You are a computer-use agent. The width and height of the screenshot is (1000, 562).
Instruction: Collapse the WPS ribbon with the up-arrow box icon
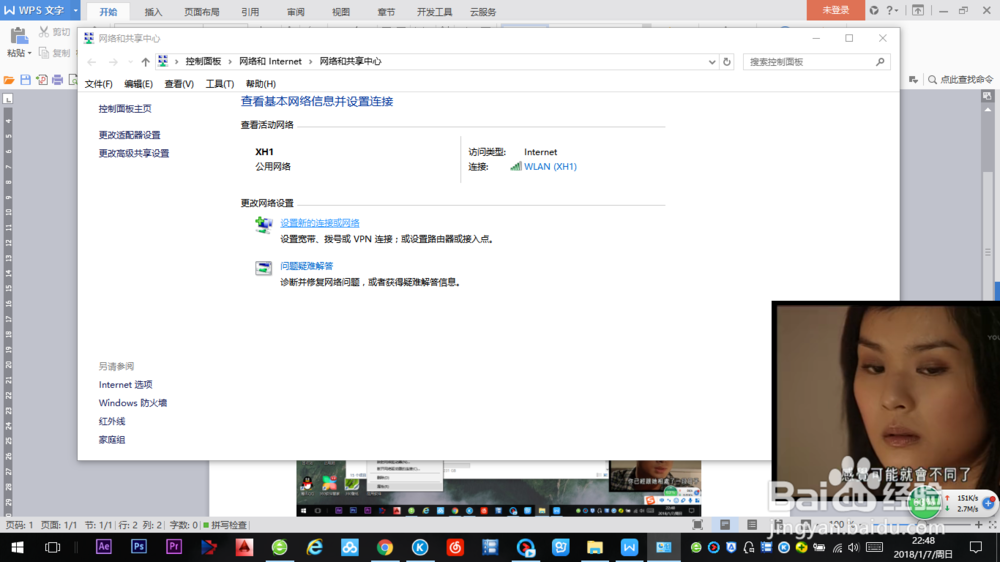pos(918,10)
